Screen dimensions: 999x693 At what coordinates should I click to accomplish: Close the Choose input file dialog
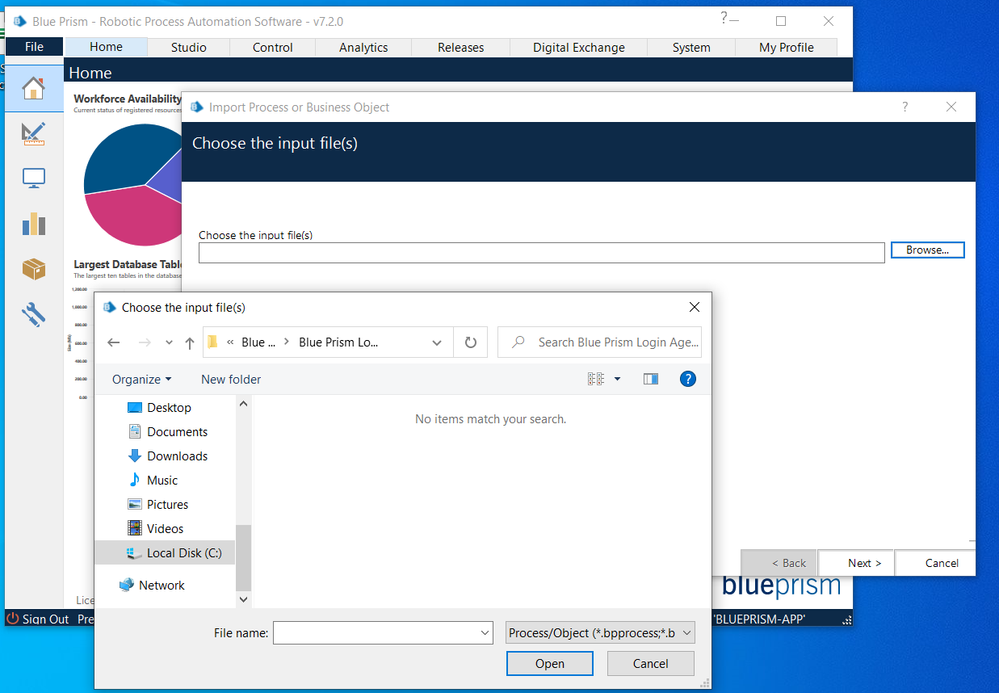[x=694, y=307]
